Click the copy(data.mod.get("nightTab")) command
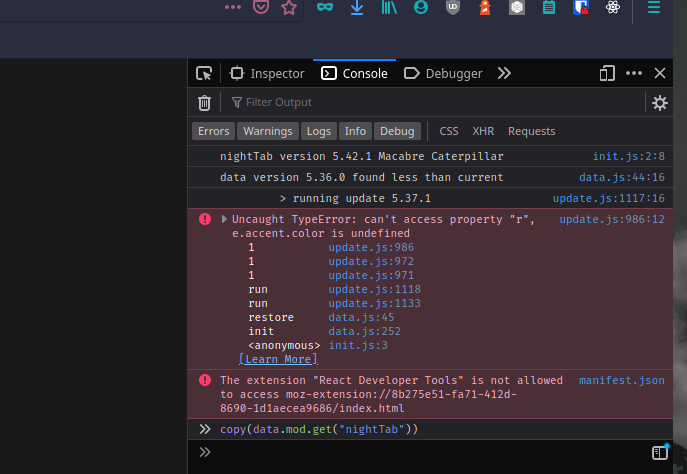 pyautogui.click(x=319, y=429)
